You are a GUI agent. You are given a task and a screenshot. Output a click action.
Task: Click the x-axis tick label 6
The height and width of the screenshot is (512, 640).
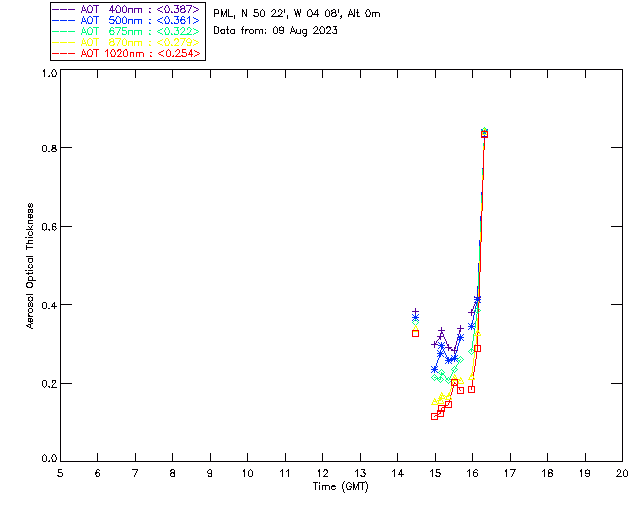[x=98, y=473]
